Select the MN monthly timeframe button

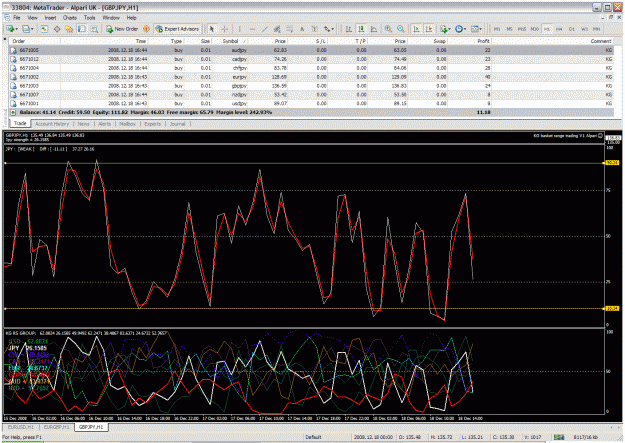(597, 29)
